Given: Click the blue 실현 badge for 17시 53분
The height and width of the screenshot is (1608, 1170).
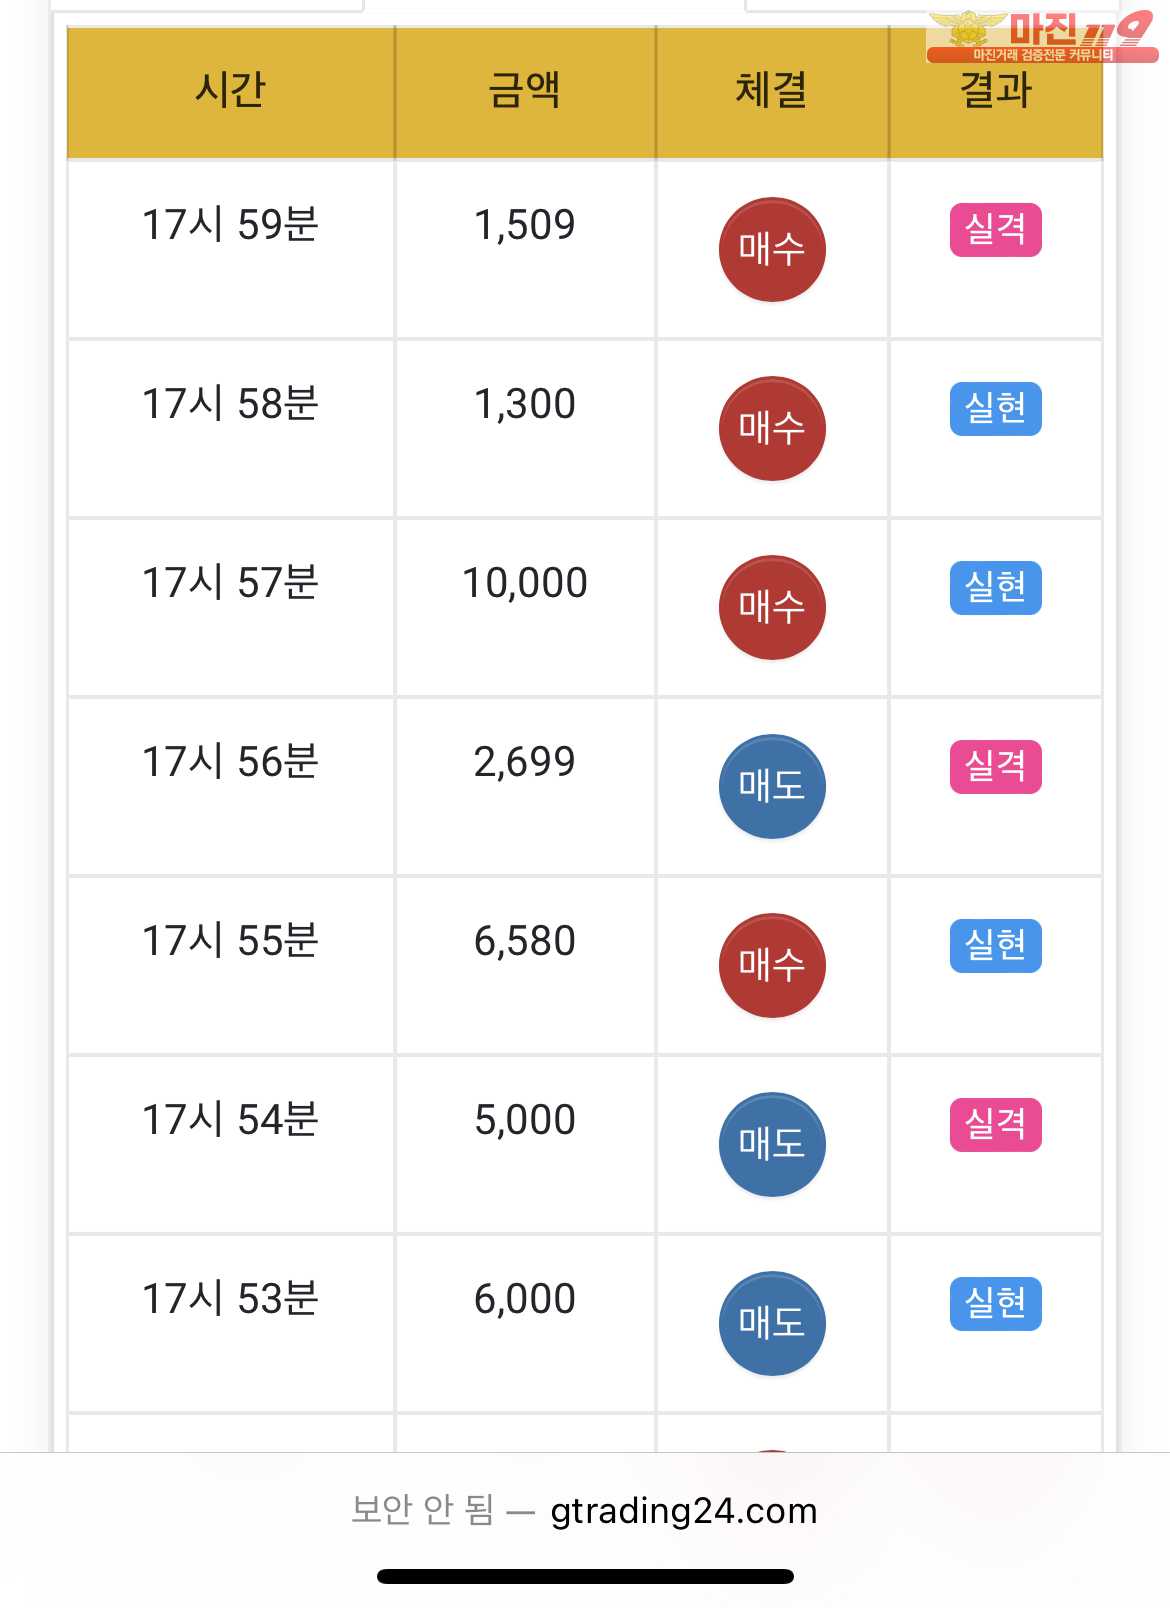Looking at the screenshot, I should click(996, 1304).
